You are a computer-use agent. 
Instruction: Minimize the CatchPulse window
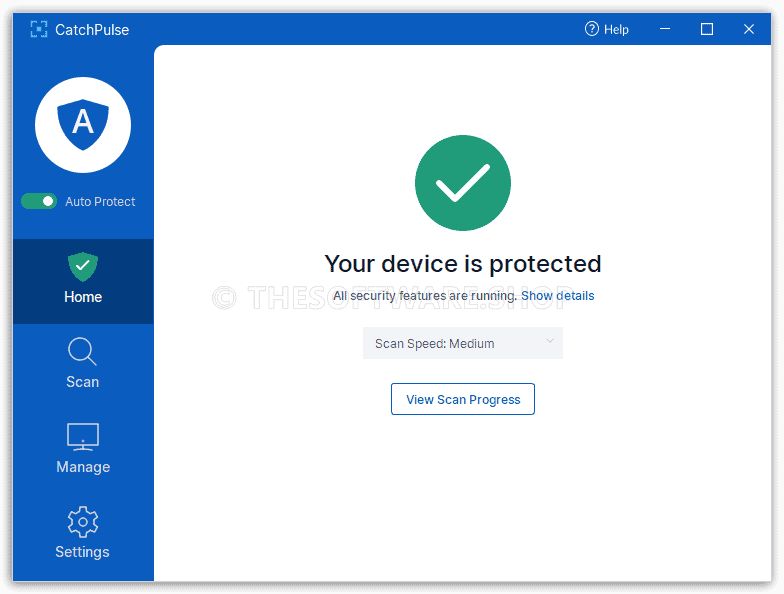click(665, 29)
